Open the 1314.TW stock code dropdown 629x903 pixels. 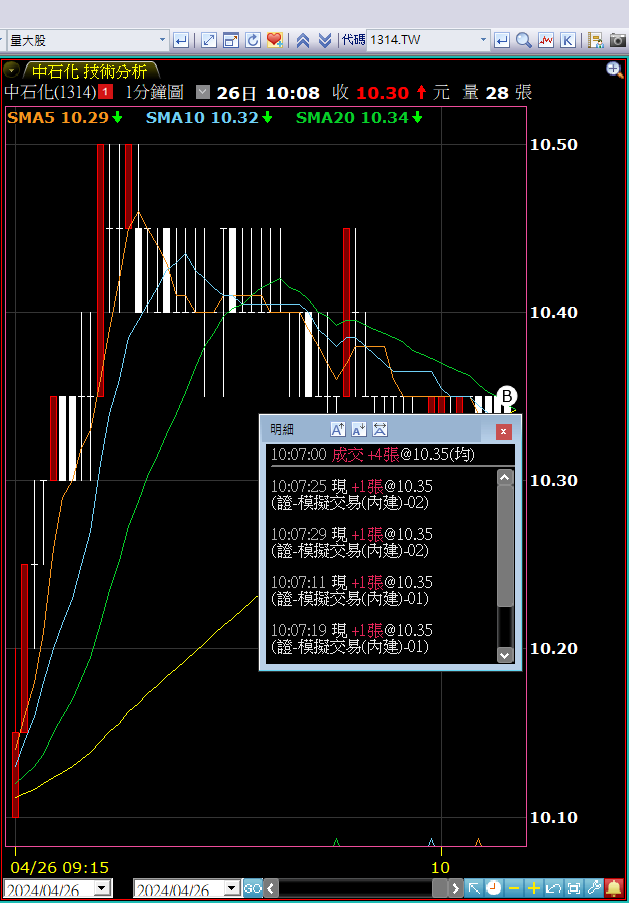pyautogui.click(x=483, y=40)
